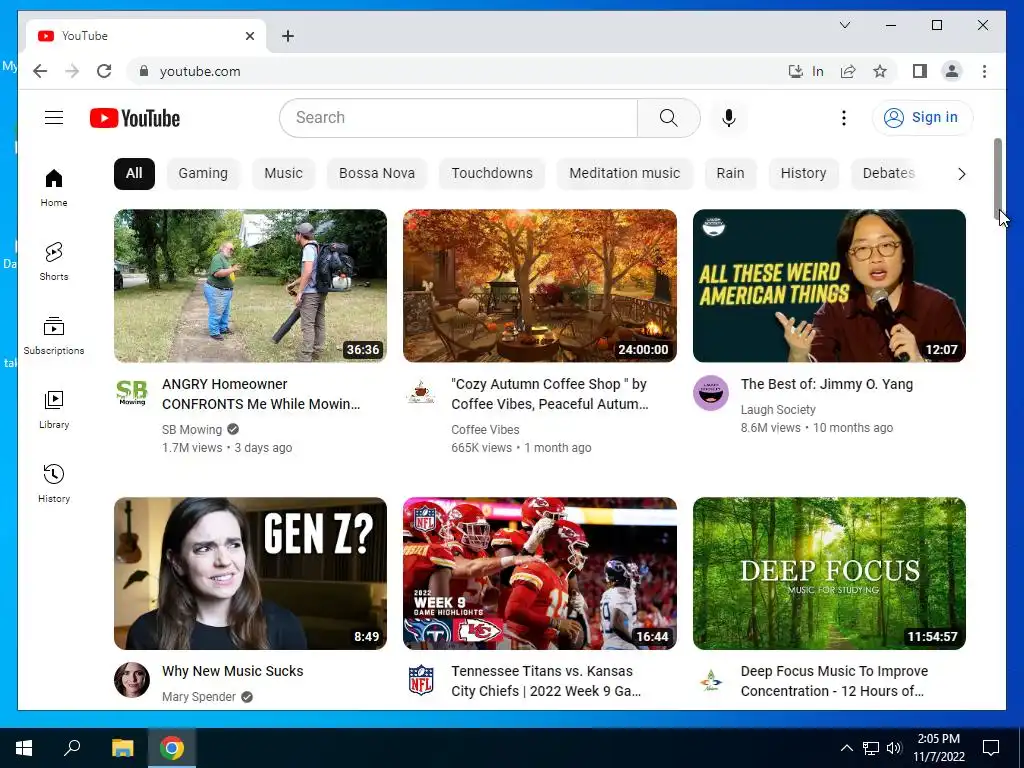Open Laugh Society channel name link

pyautogui.click(x=778, y=409)
